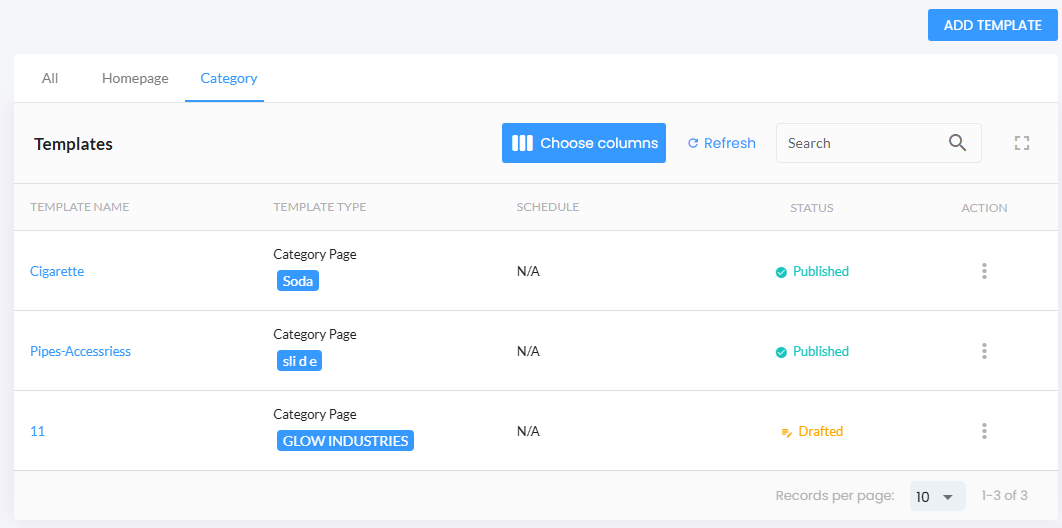Click Published status icon in Pipes-Accessriess row

point(781,352)
